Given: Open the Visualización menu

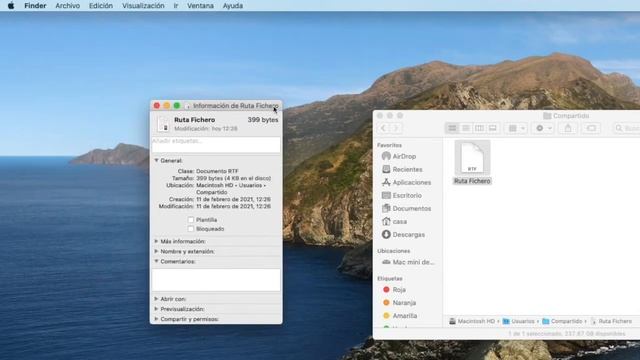Looking at the screenshot, I should (143, 6).
